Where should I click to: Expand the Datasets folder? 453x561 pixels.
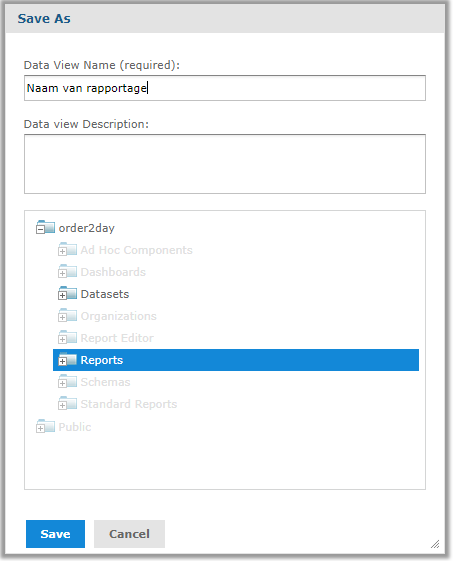[x=62, y=296]
